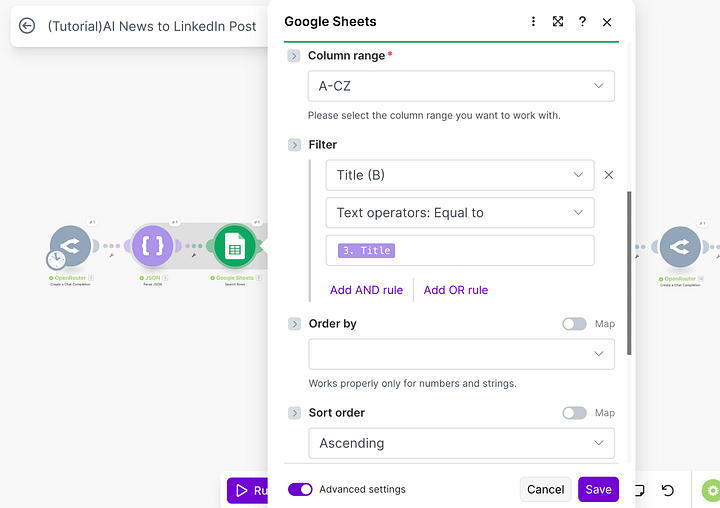Enable Map toggle for Sort order
The height and width of the screenshot is (508, 720).
(x=574, y=413)
